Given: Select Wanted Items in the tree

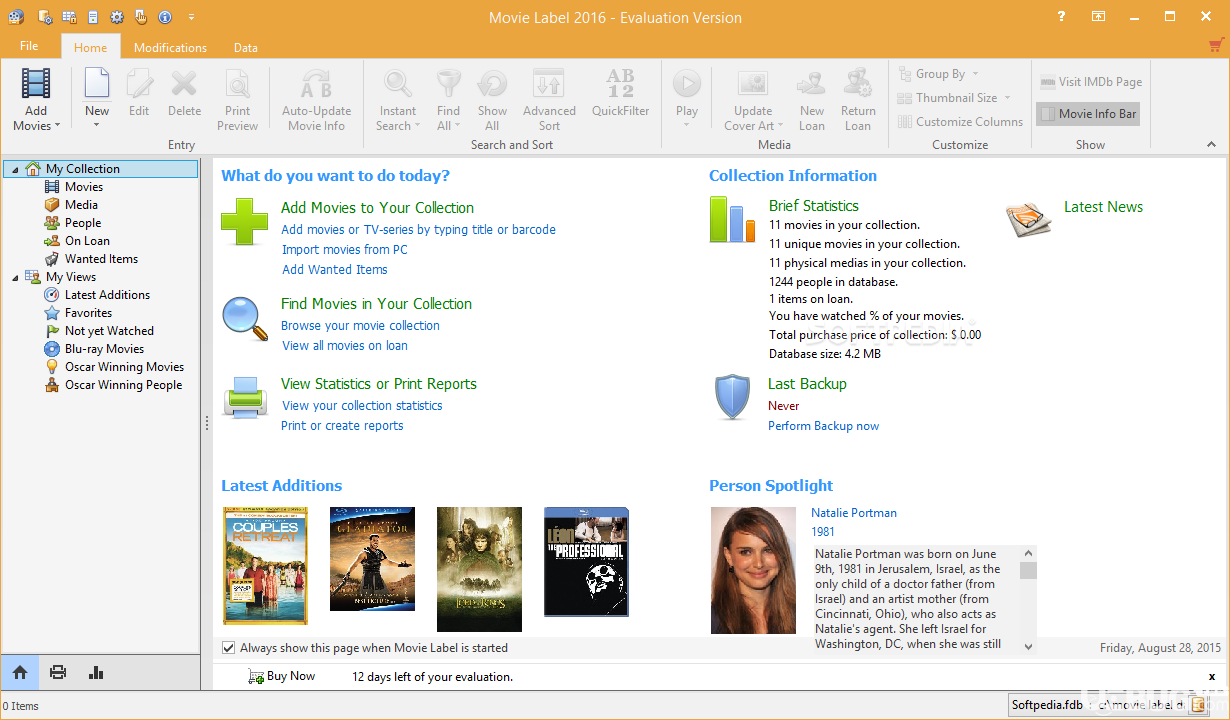Looking at the screenshot, I should coord(101,259).
